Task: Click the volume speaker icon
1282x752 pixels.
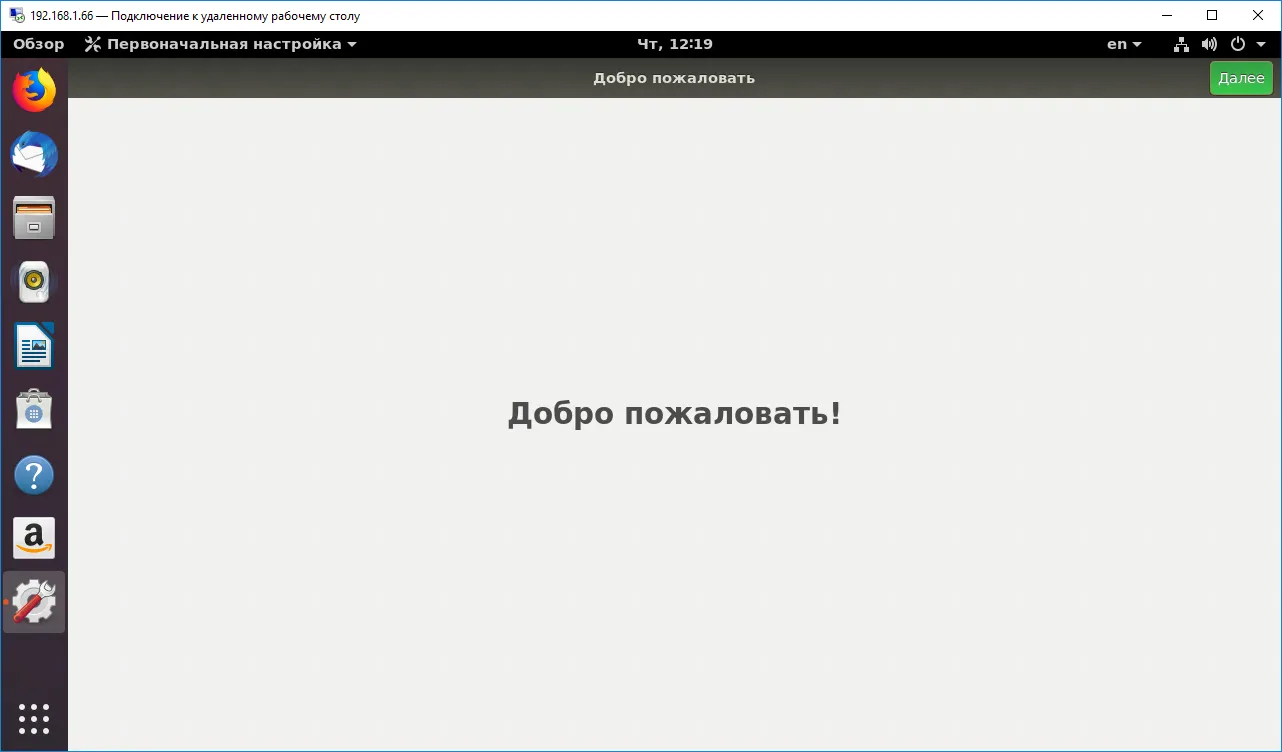Action: (1209, 44)
